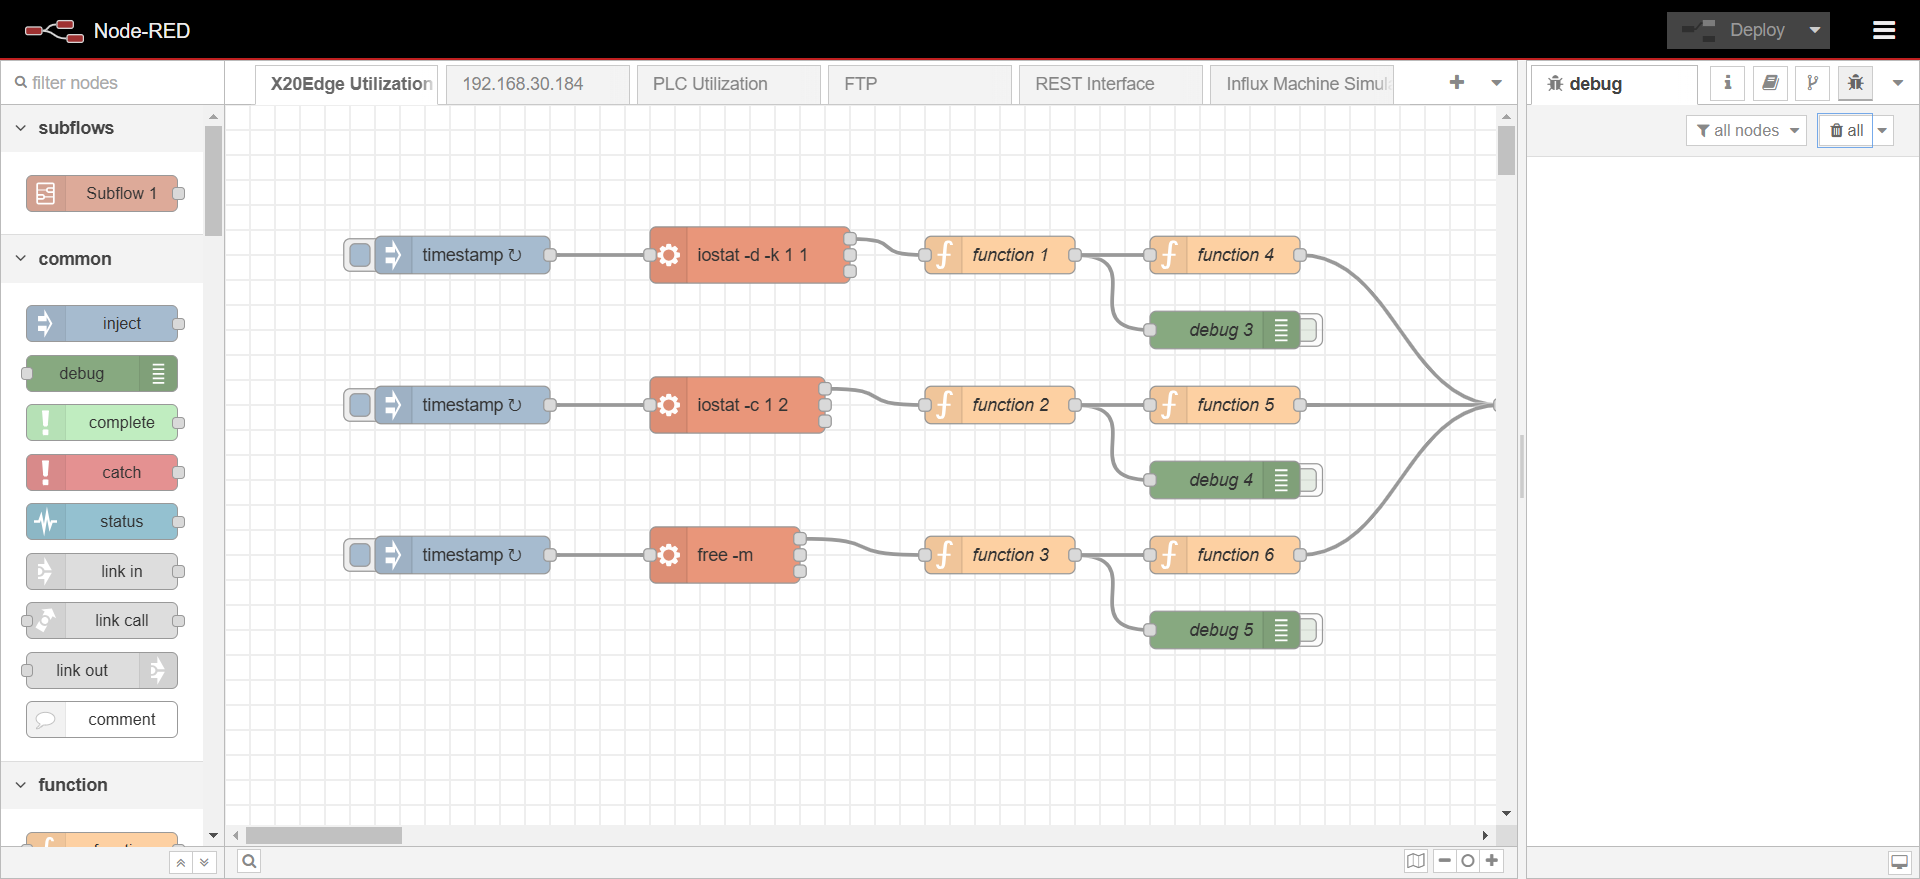Toggle the debug 4 node output button

coord(1311,480)
